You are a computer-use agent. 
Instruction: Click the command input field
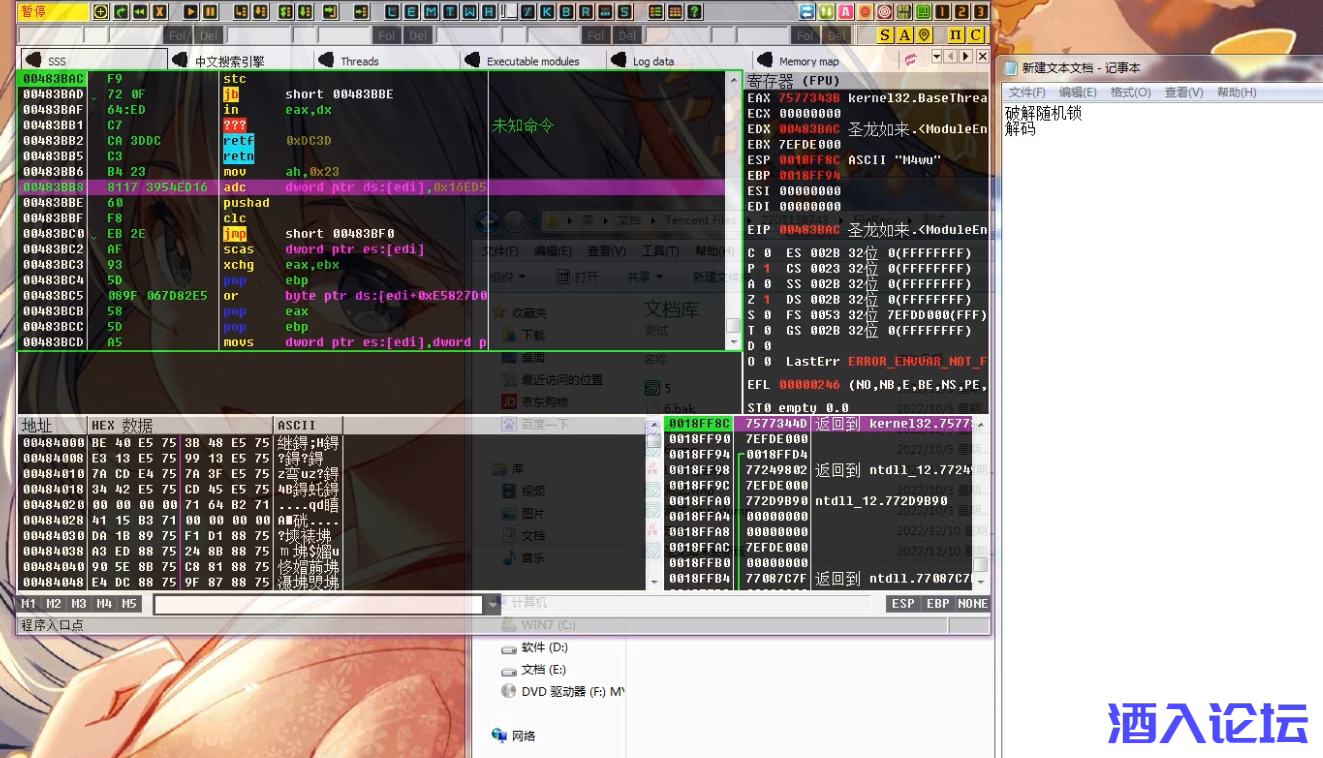coord(318,604)
